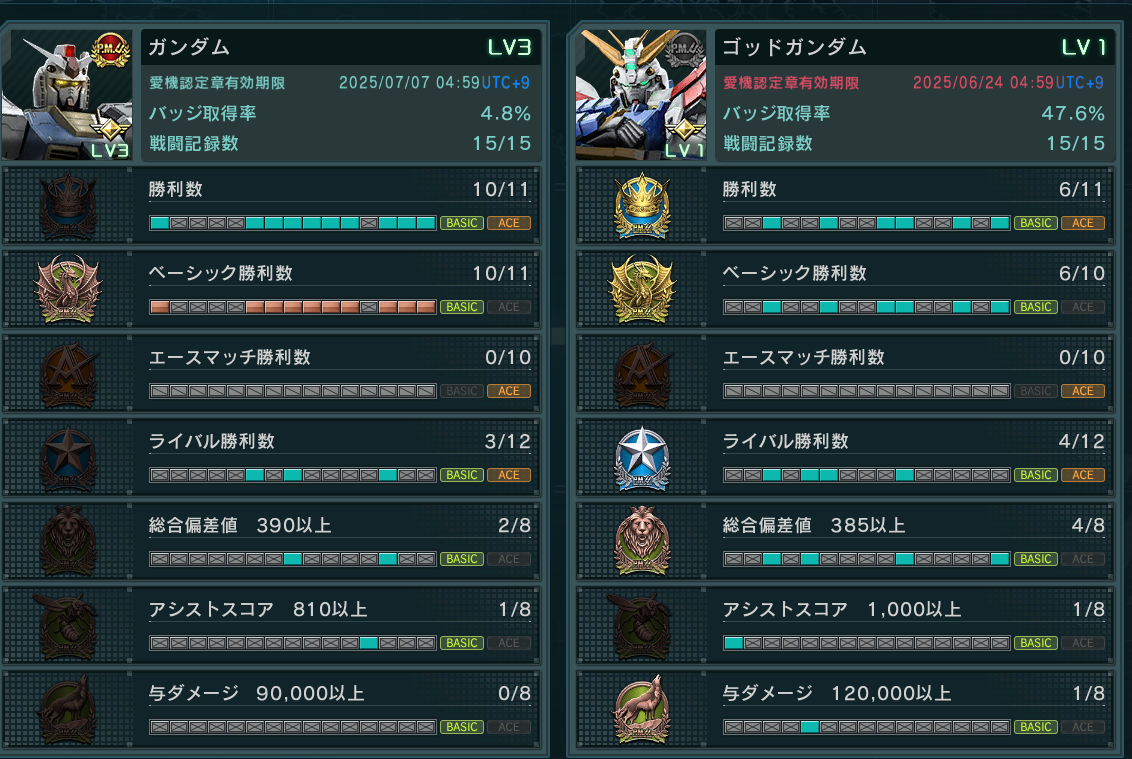Viewport: 1132px width, 759px height.
Task: Click the BASIC tag on ゴッドガンダム ライバル勝利数 row
Action: (1035, 475)
